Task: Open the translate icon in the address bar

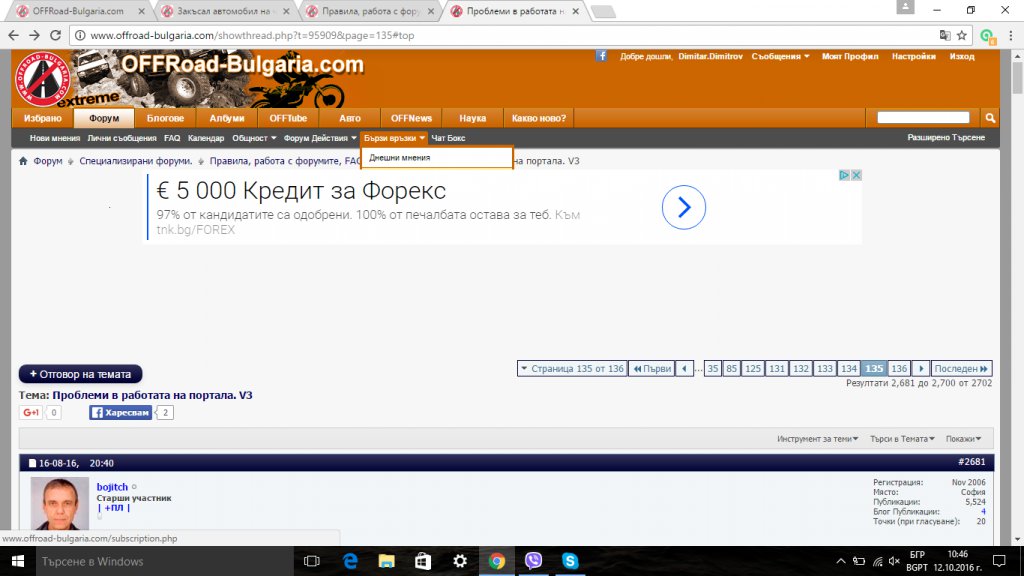Action: coord(945,35)
